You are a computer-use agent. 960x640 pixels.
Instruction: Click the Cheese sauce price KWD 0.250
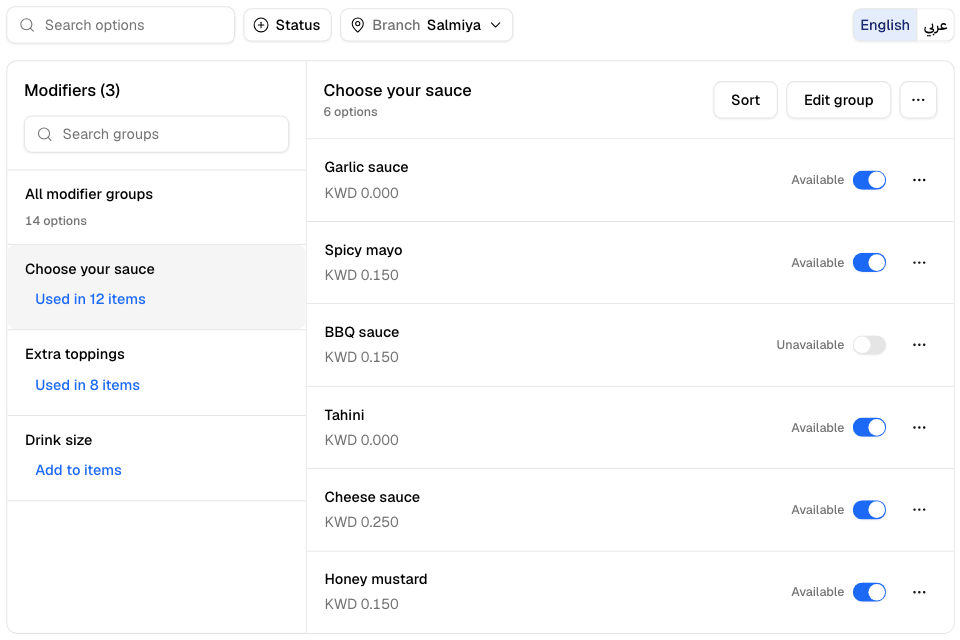[x=361, y=522]
